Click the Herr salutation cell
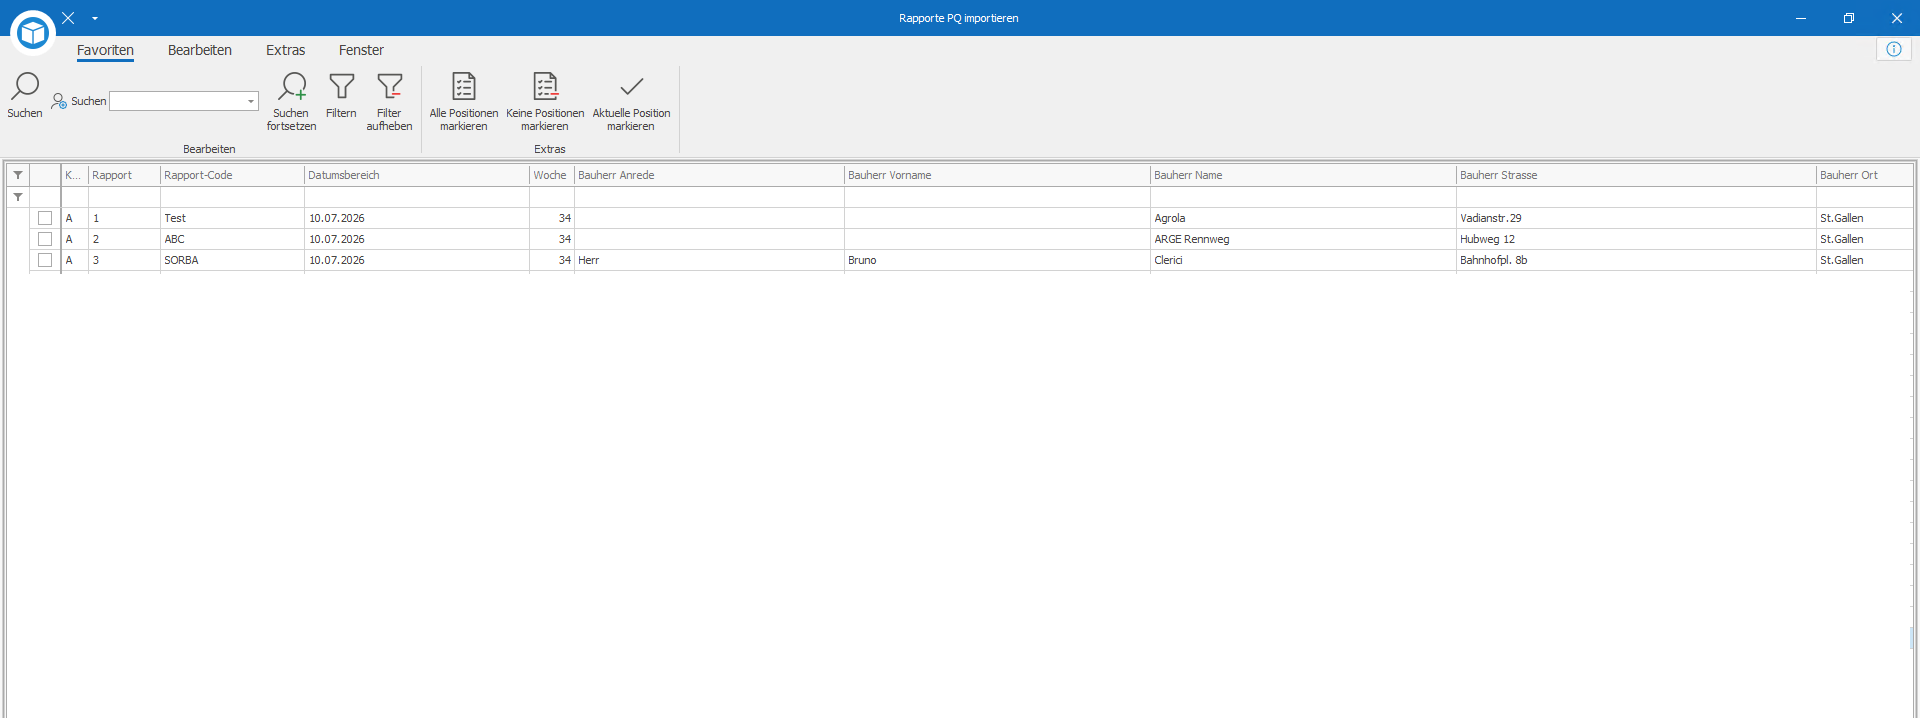 pos(709,260)
